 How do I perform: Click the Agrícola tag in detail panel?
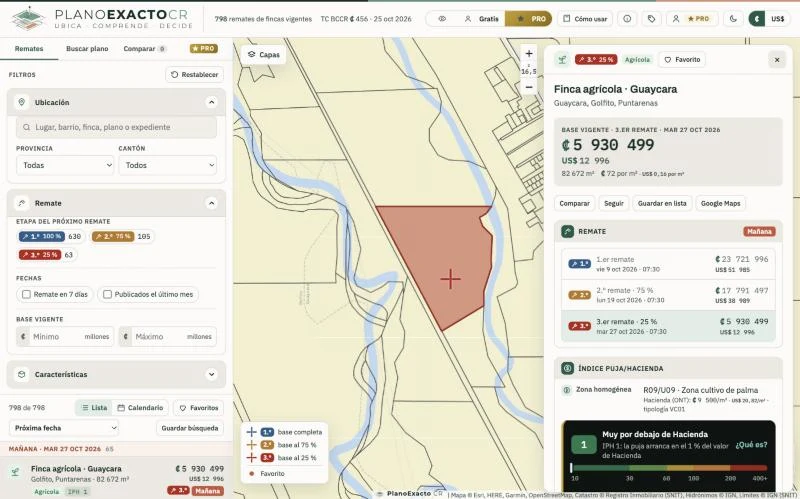(x=637, y=60)
